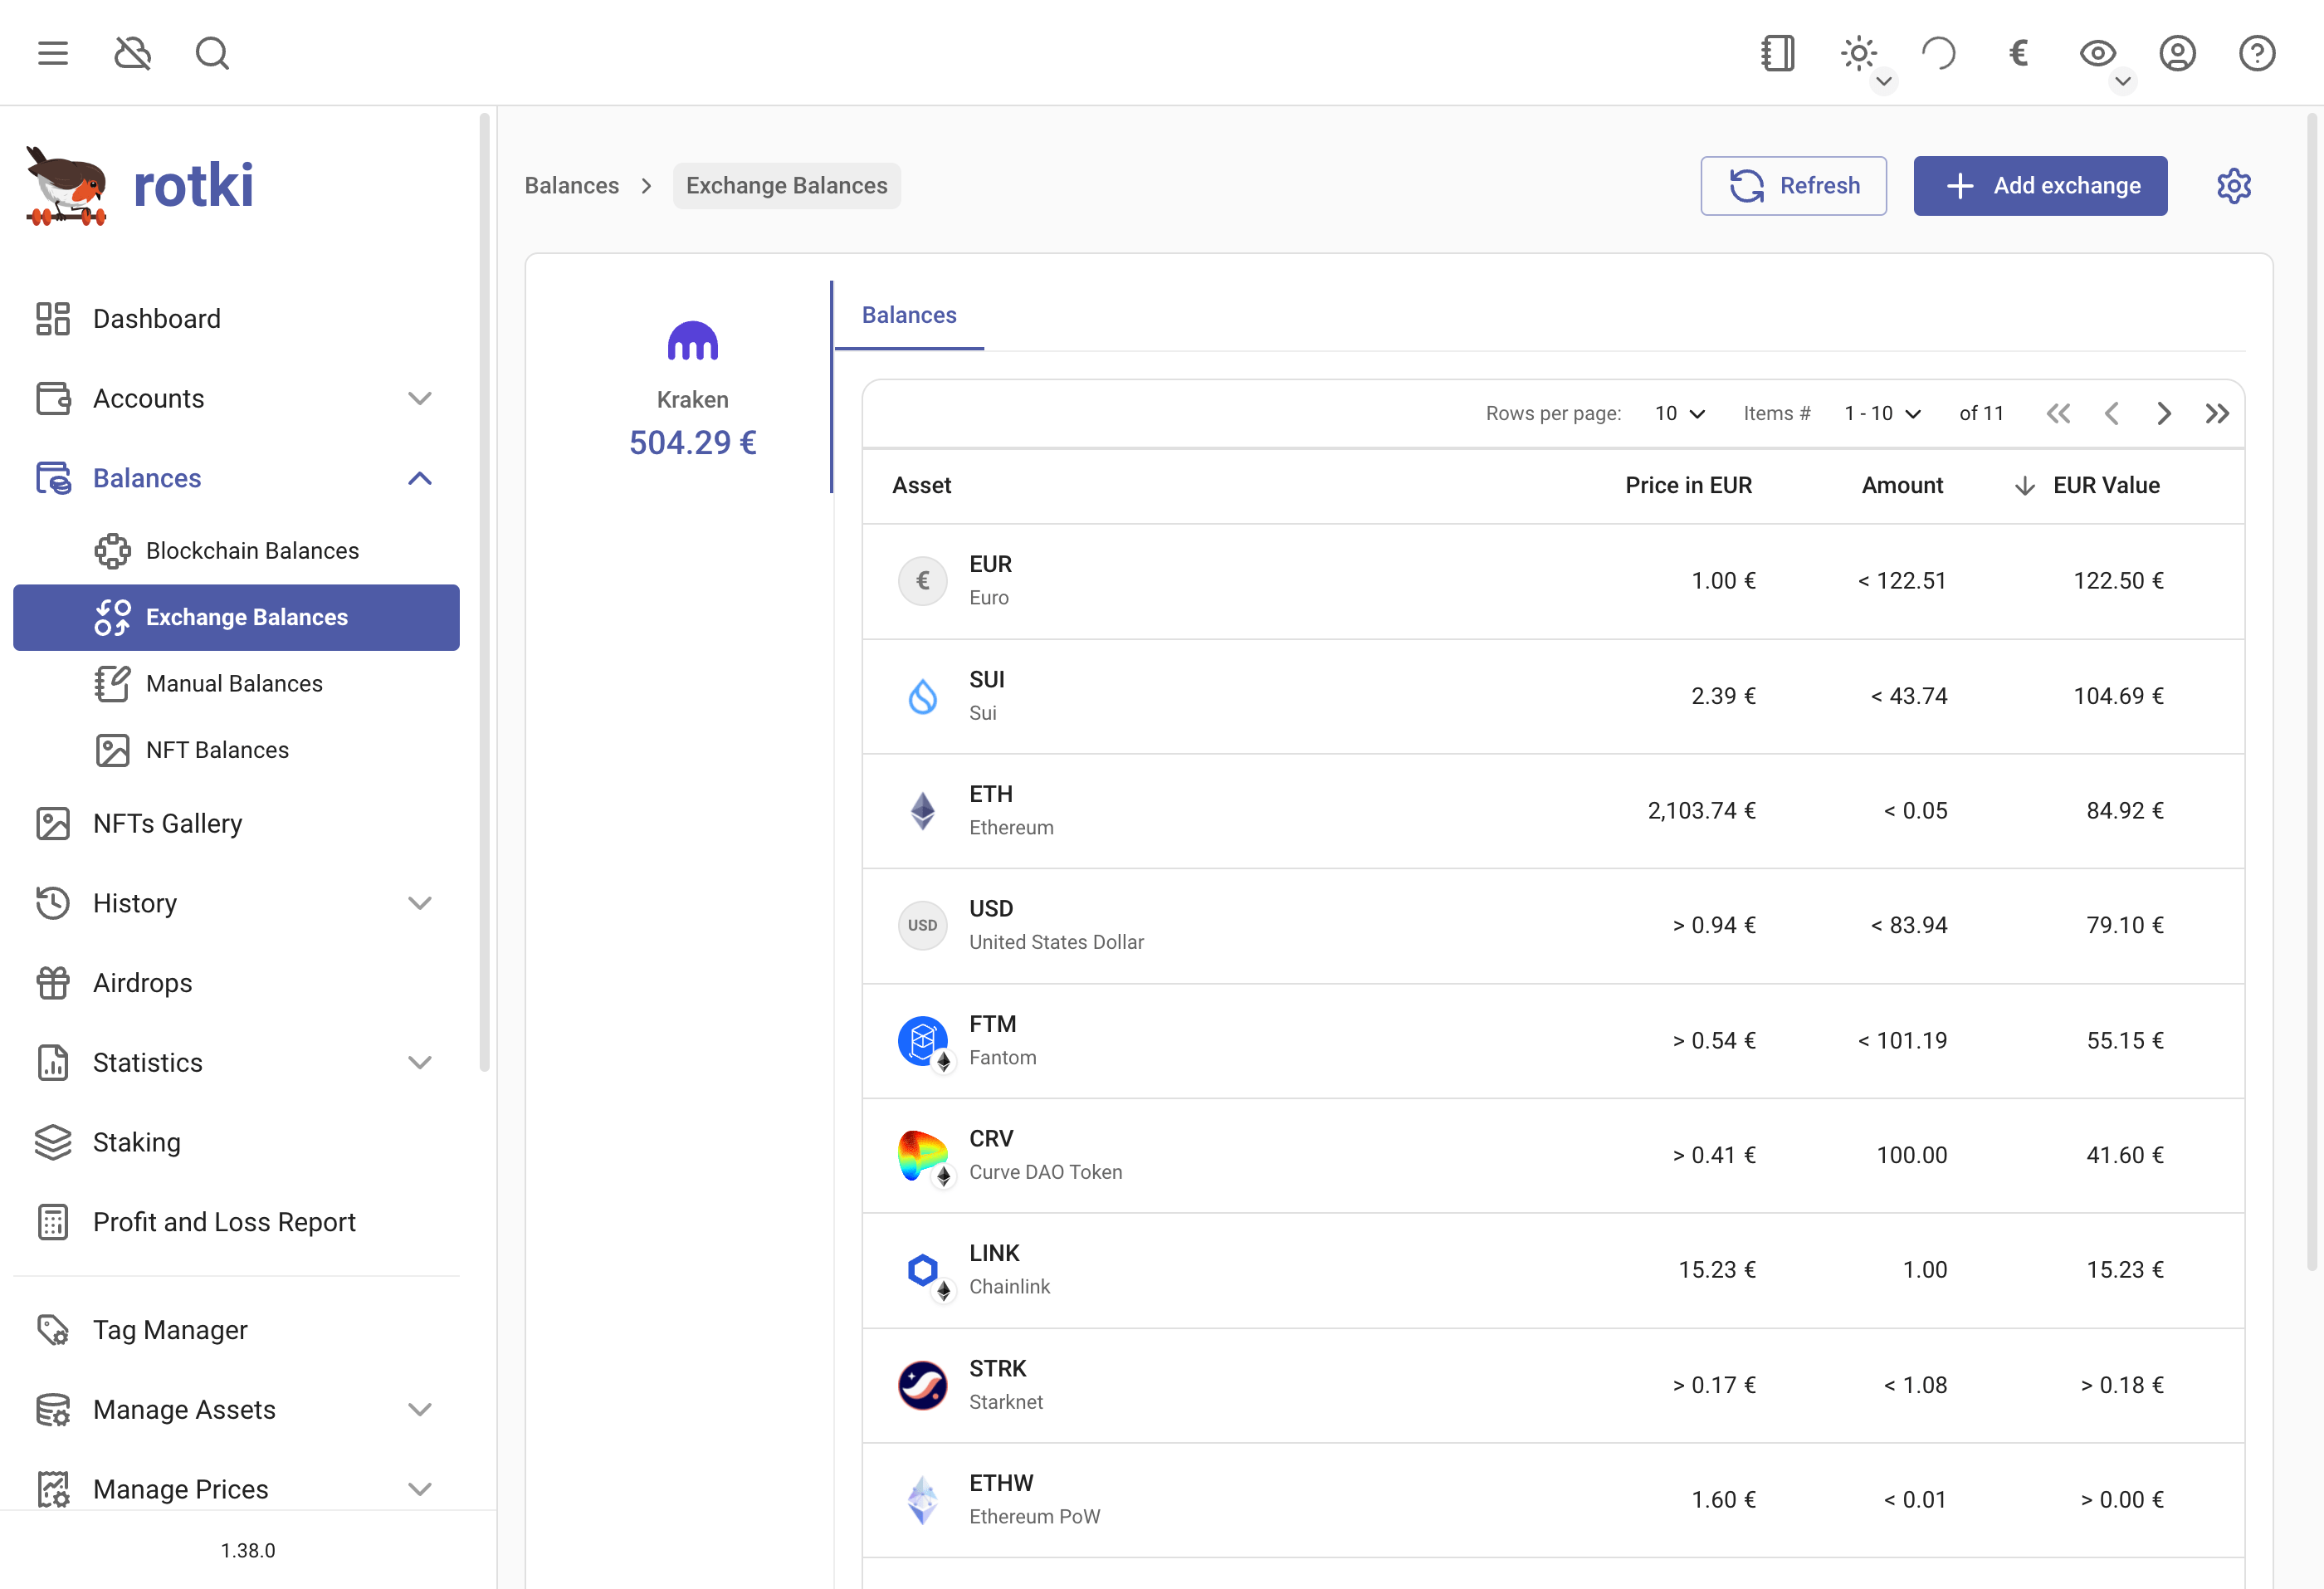The height and width of the screenshot is (1589, 2324).
Task: Click the ETHW Ethereum PoW icon
Action: [x=923, y=1500]
